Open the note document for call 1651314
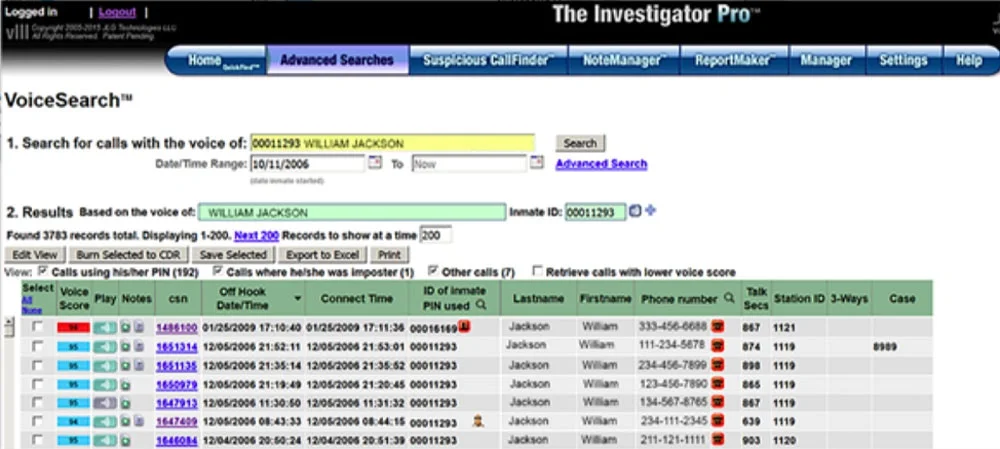1000x449 pixels. click(138, 347)
